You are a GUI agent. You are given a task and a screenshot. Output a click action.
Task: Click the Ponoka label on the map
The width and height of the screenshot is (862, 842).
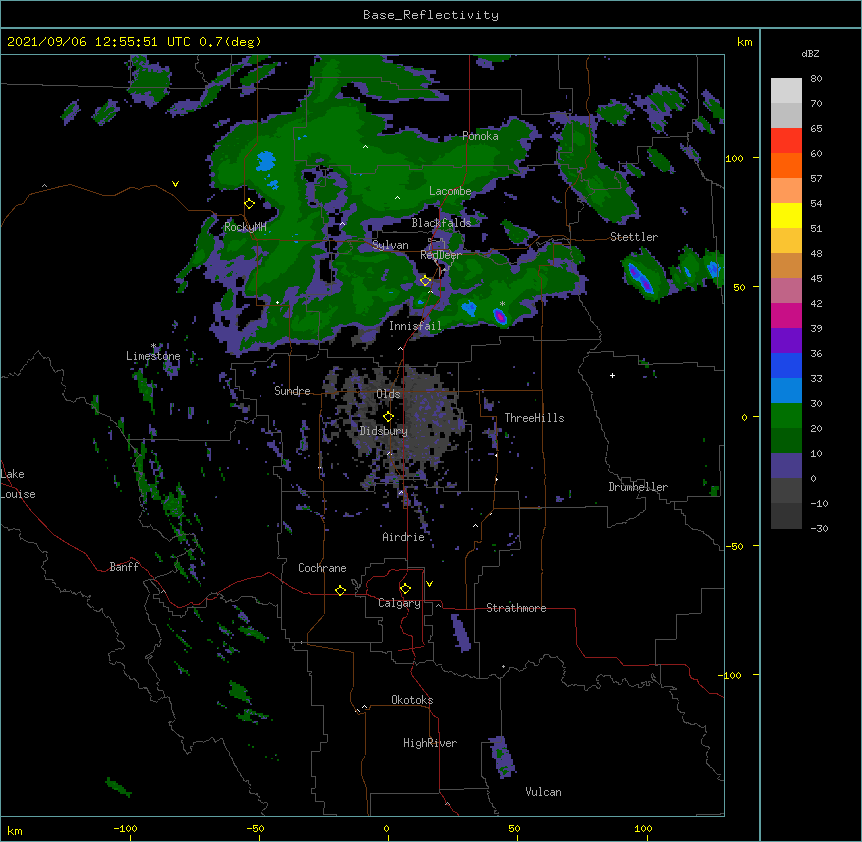point(480,136)
